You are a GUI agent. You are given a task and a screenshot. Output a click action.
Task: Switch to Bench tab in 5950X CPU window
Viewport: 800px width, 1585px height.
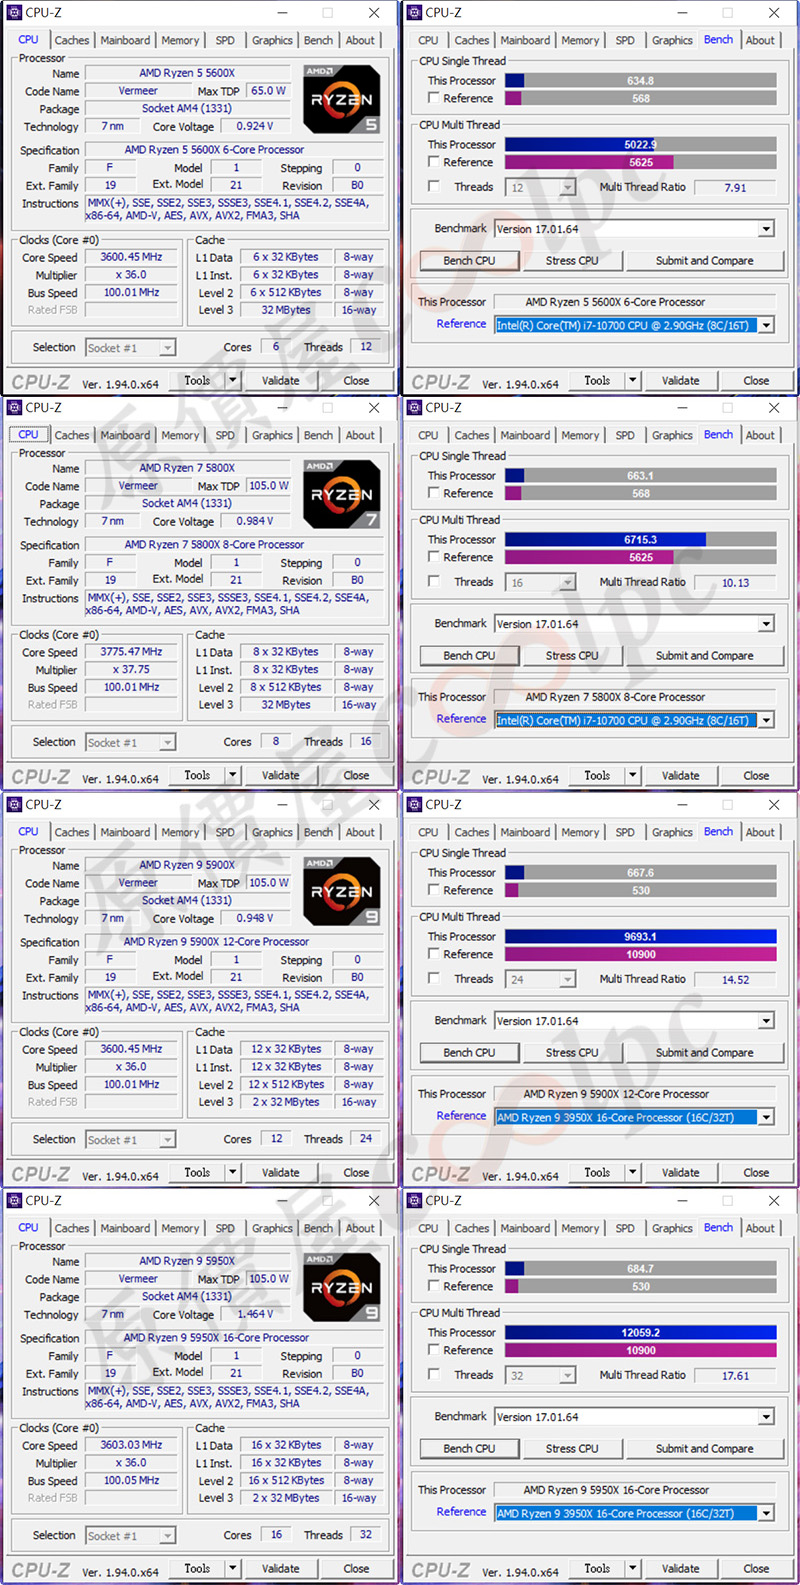point(318,1229)
